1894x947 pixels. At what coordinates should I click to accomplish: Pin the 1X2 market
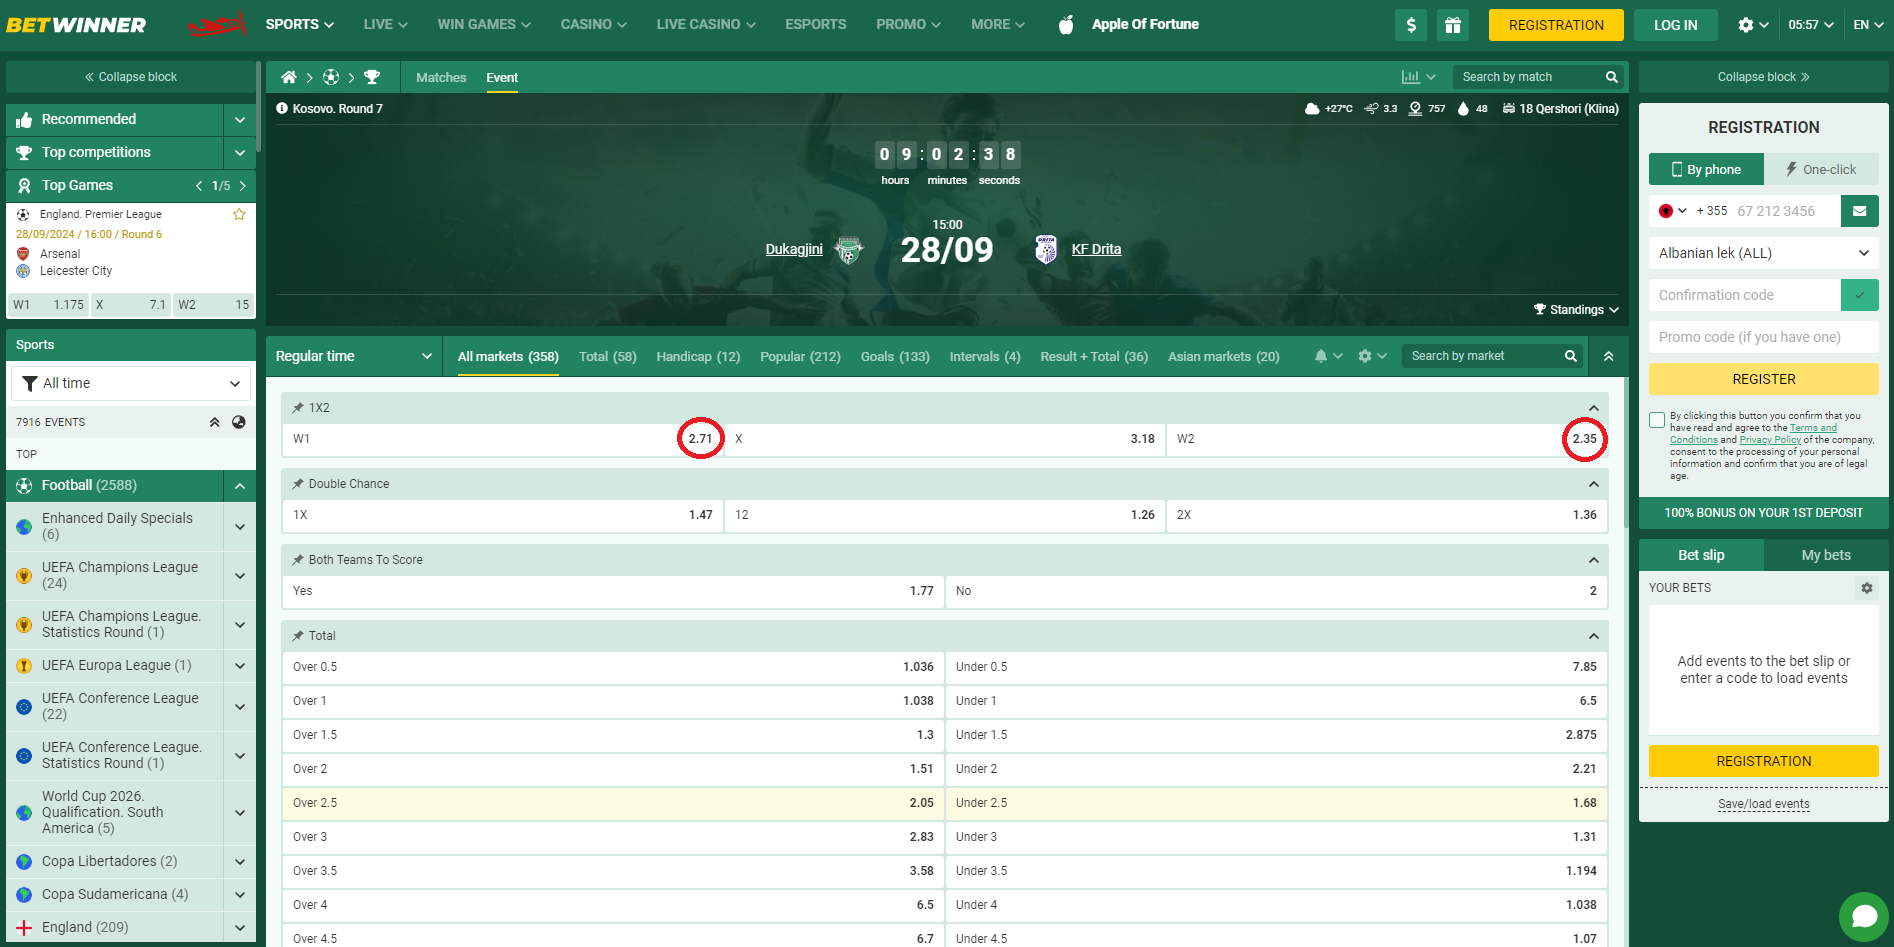pyautogui.click(x=298, y=408)
